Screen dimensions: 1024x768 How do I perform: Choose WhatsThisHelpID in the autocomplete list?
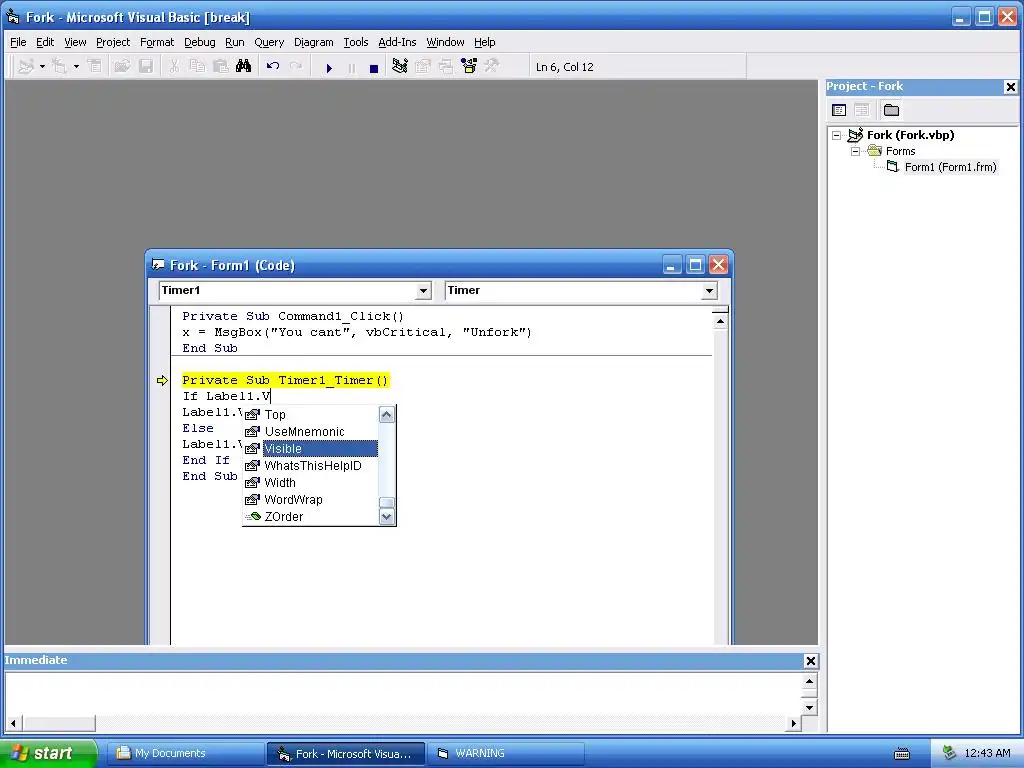tap(311, 466)
